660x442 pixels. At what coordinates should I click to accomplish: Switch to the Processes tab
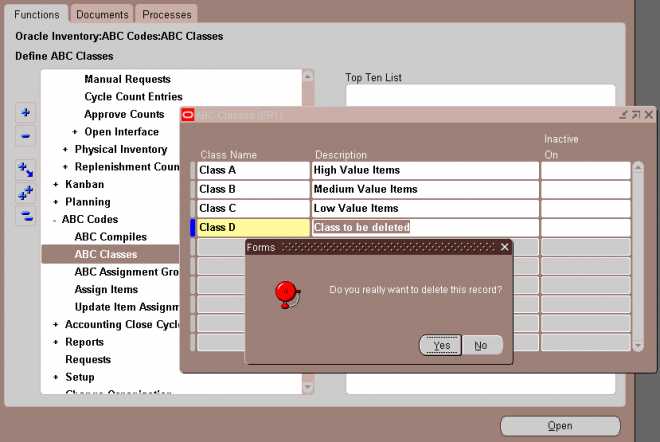point(167,14)
